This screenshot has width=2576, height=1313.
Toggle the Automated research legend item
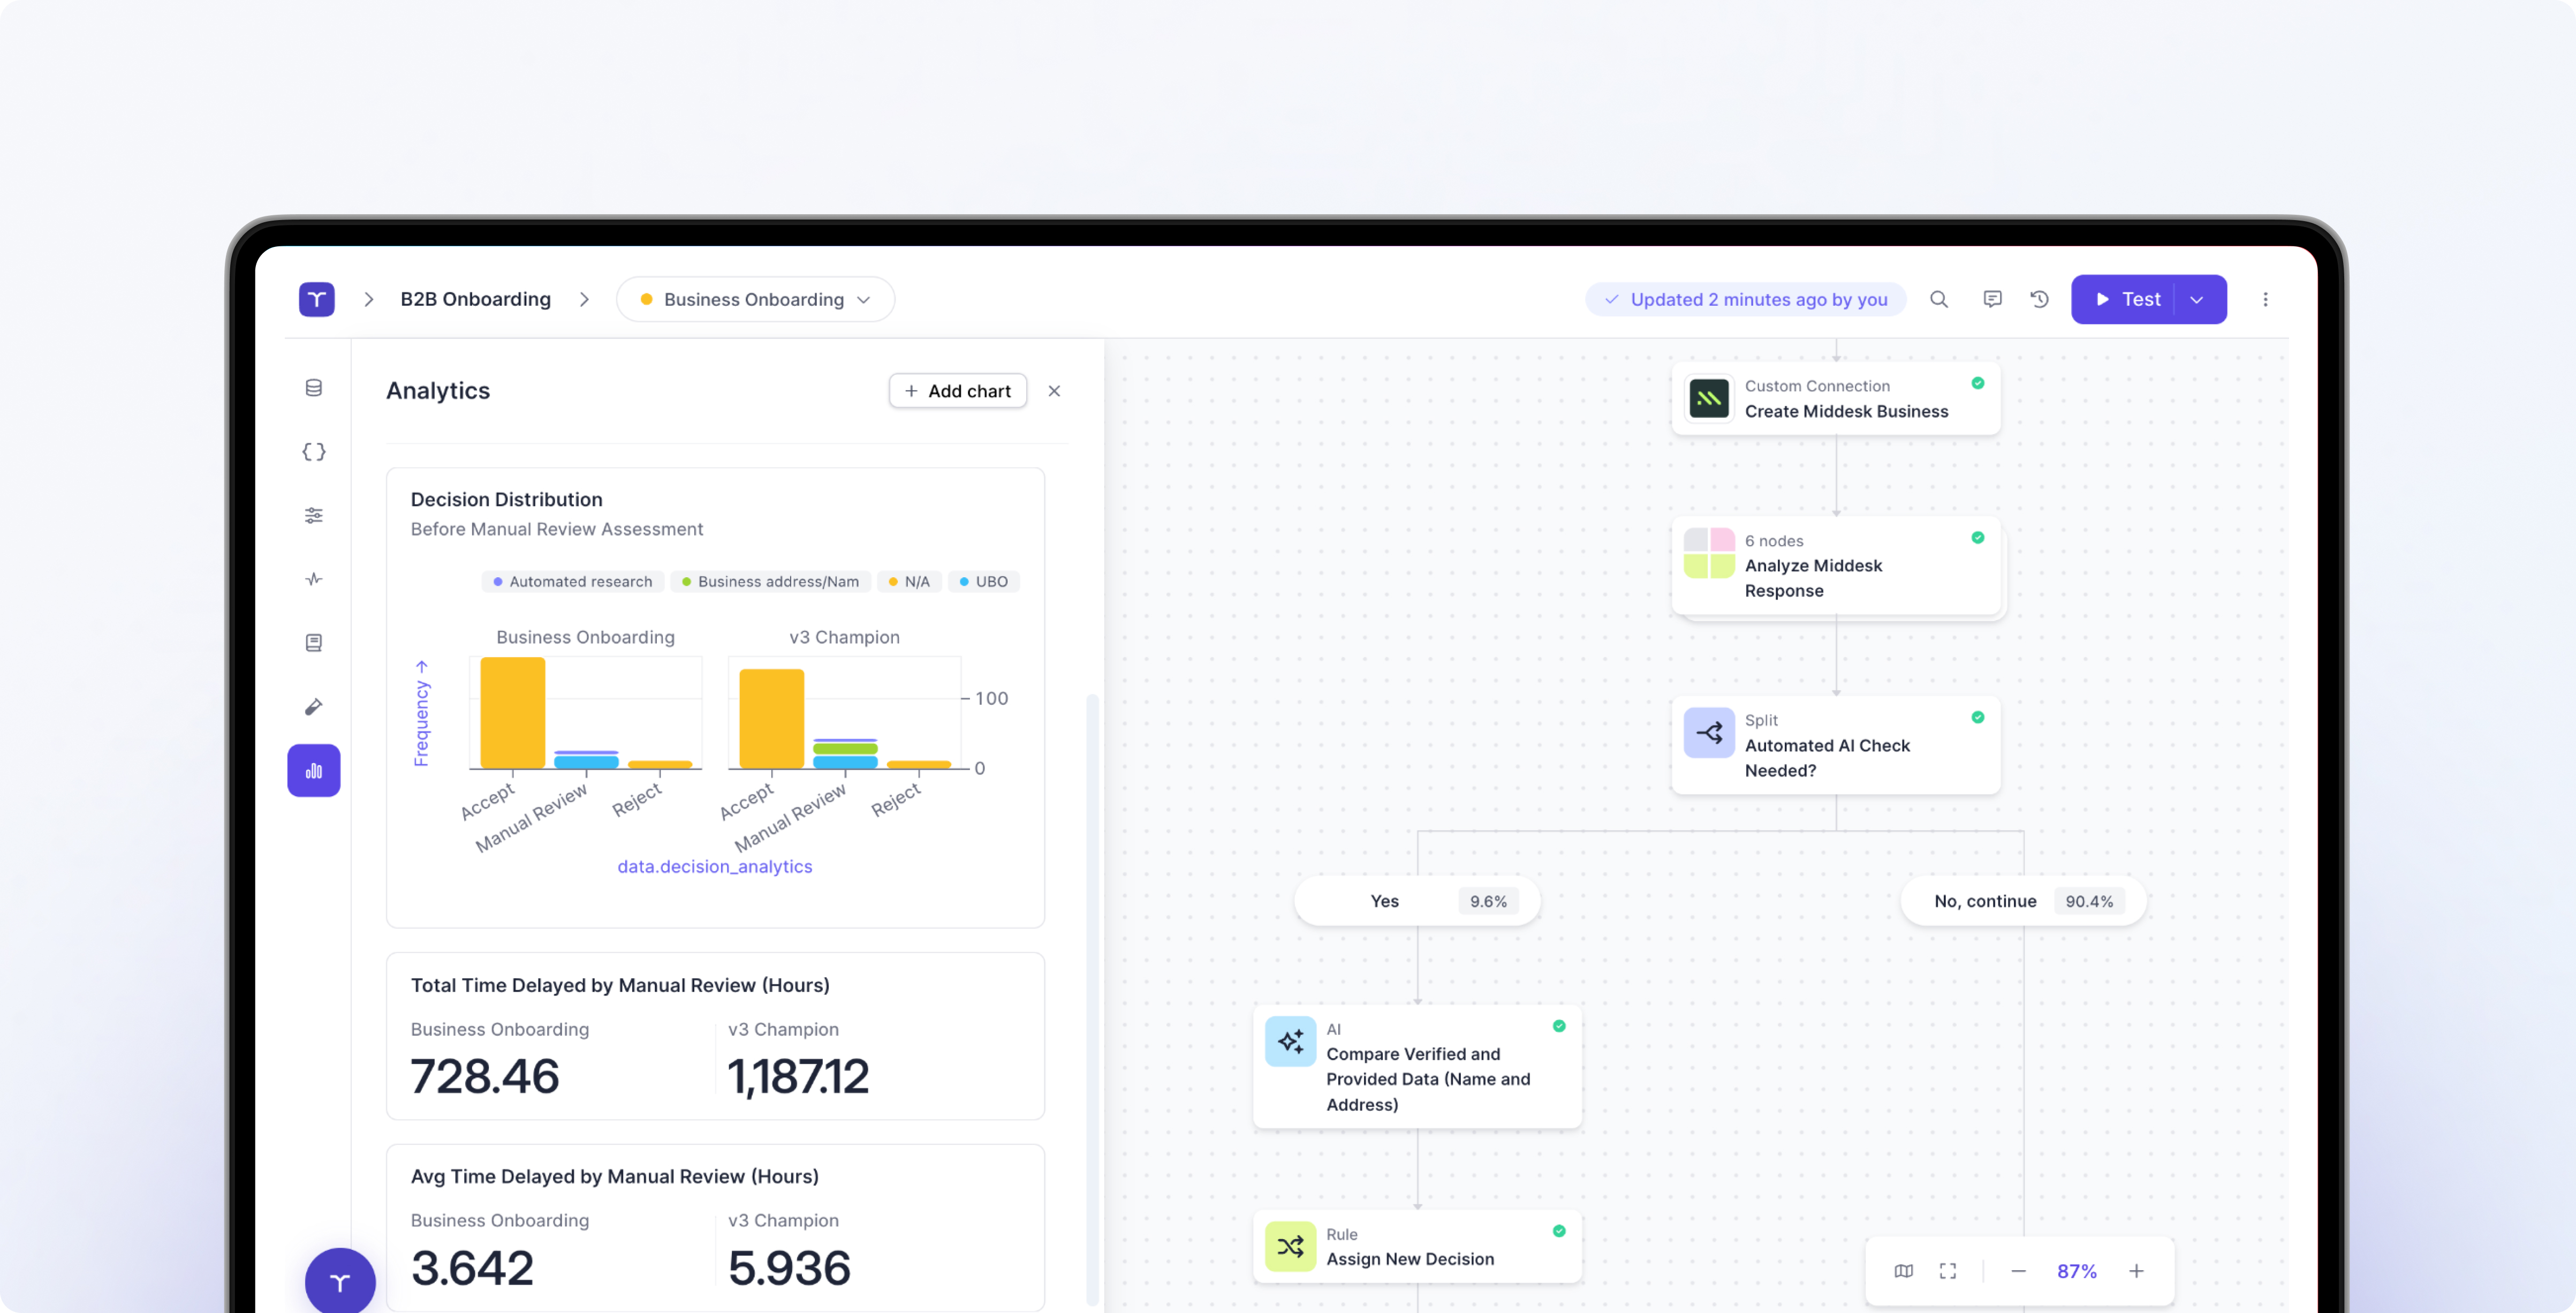pos(572,582)
